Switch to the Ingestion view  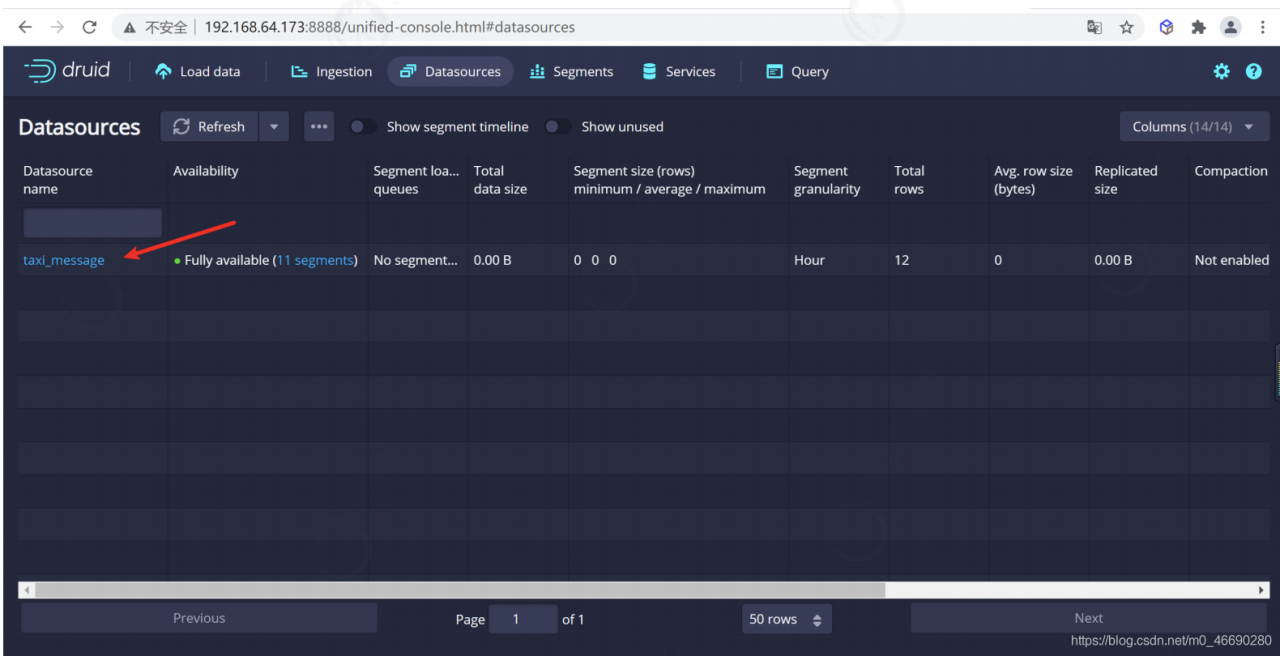[x=331, y=72]
